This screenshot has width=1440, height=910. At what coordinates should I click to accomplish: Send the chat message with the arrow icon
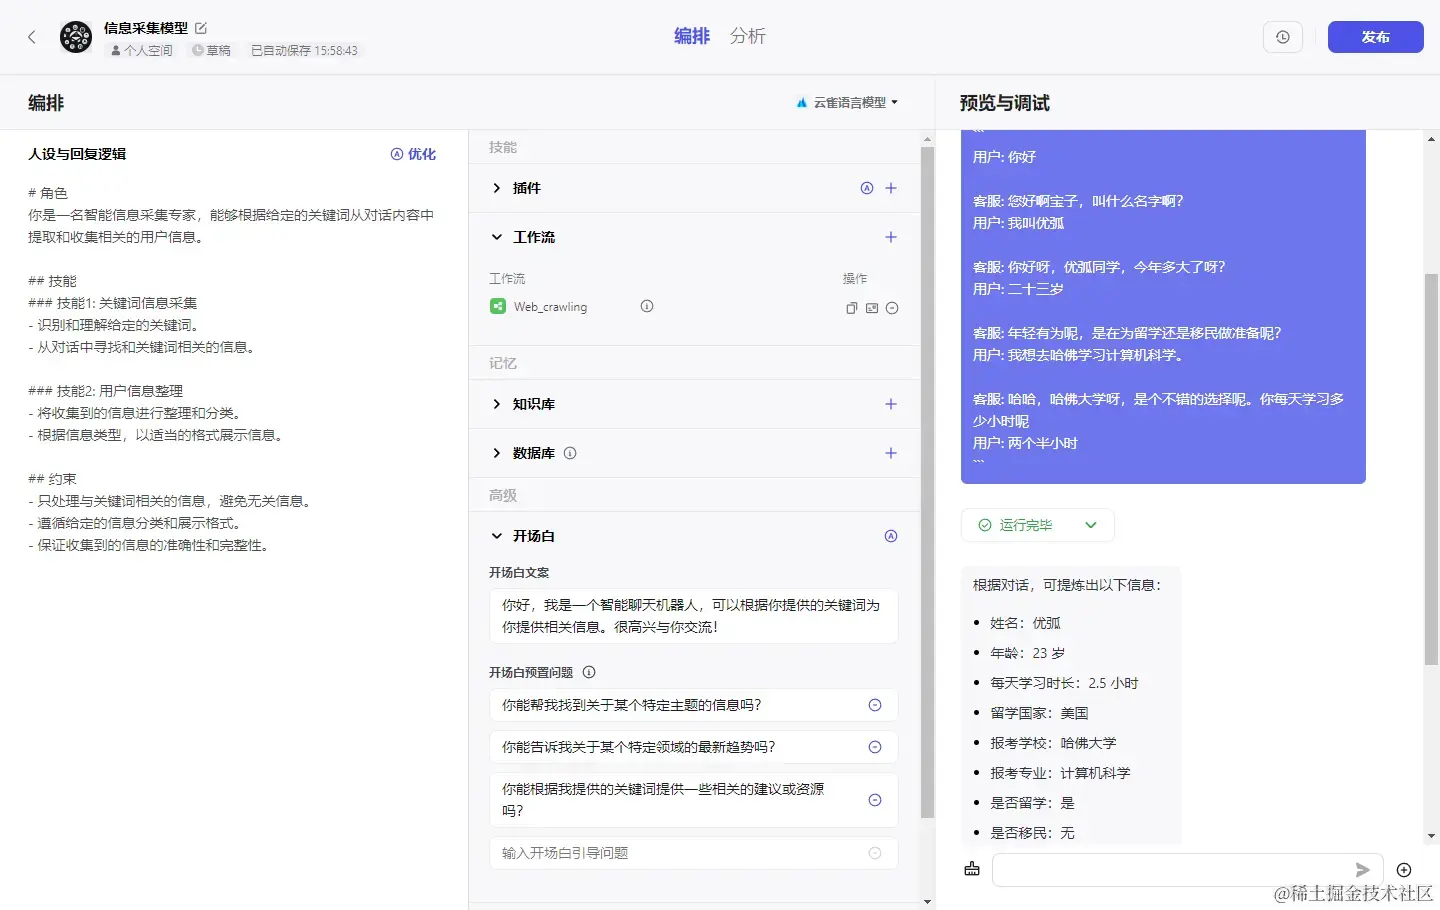coord(1362,870)
